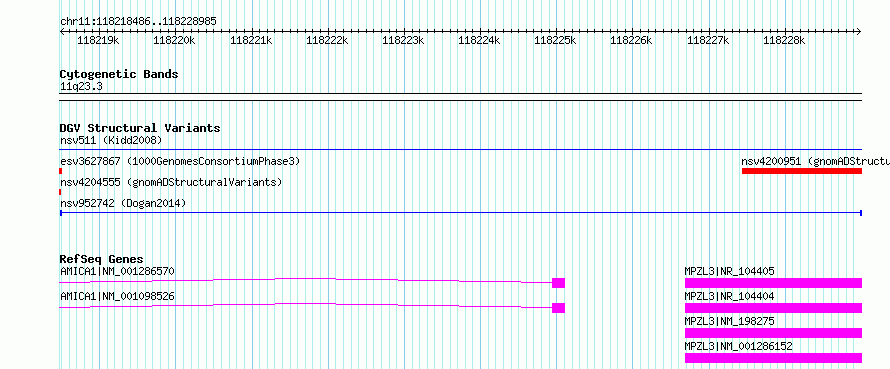Click the nsv952742 blue variant span line
Screen dimensions: 890x369
click(461, 213)
